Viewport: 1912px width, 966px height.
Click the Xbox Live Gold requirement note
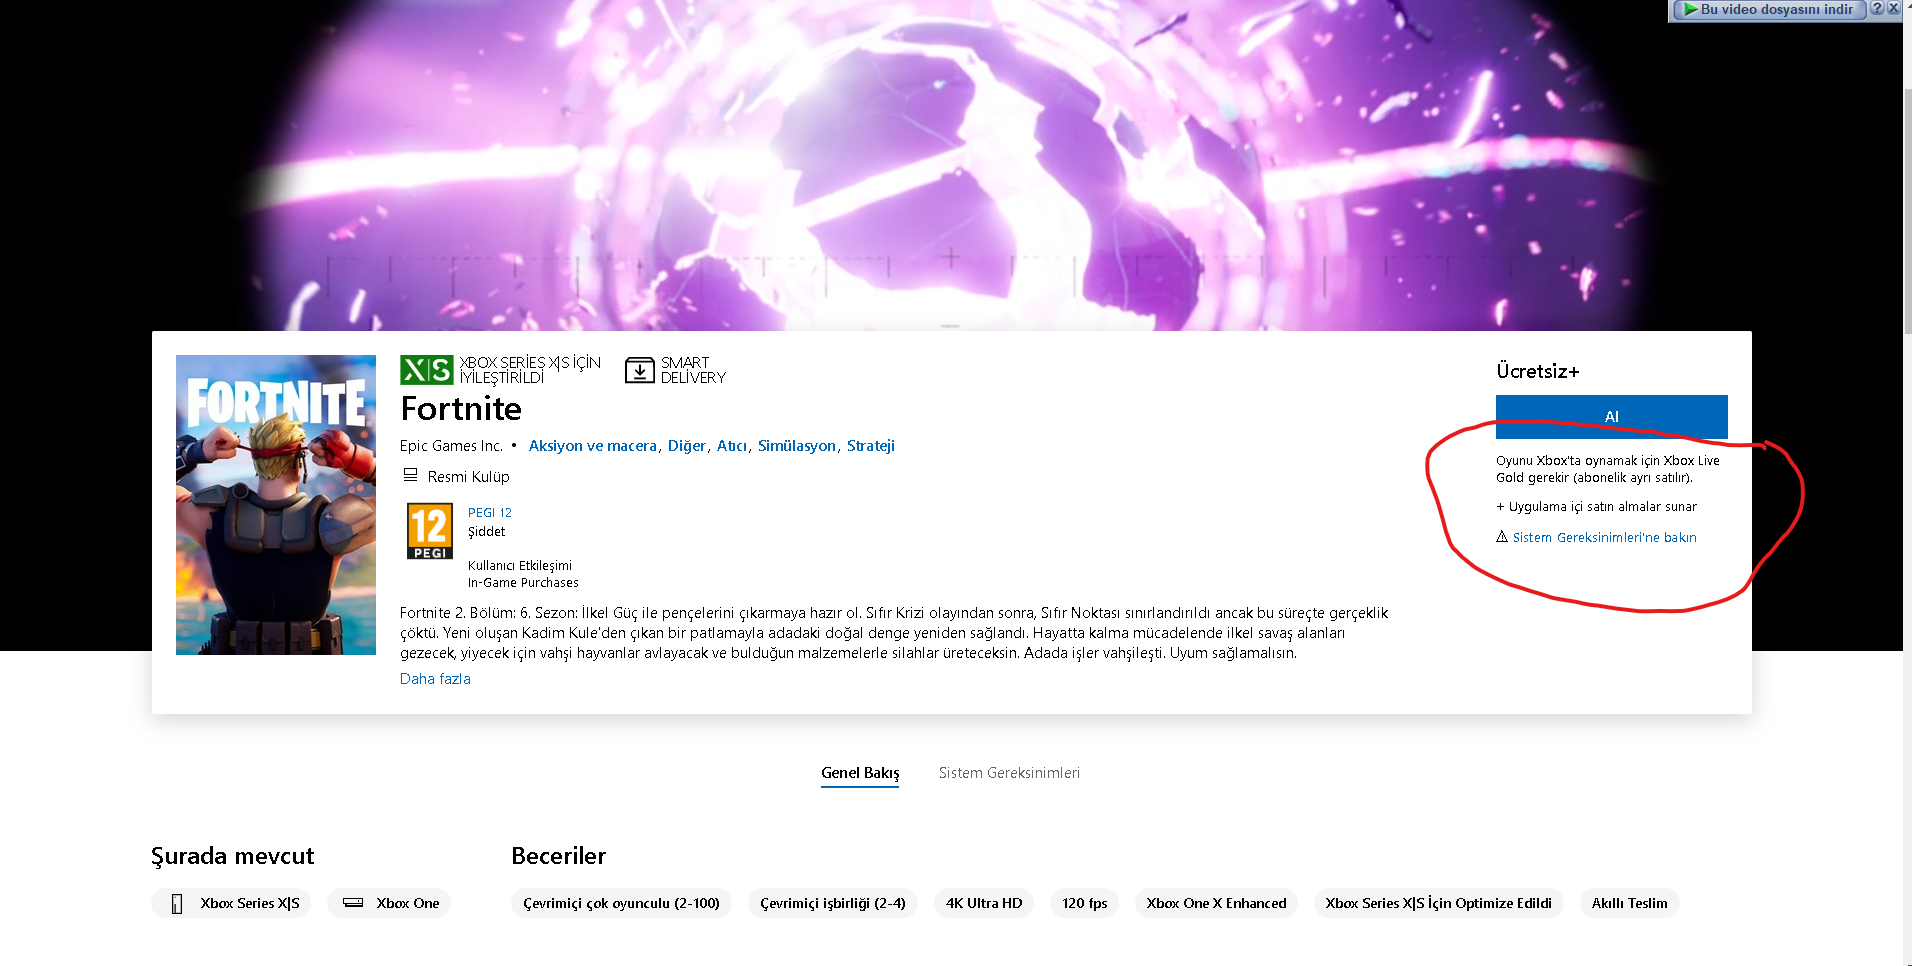pyautogui.click(x=1608, y=469)
